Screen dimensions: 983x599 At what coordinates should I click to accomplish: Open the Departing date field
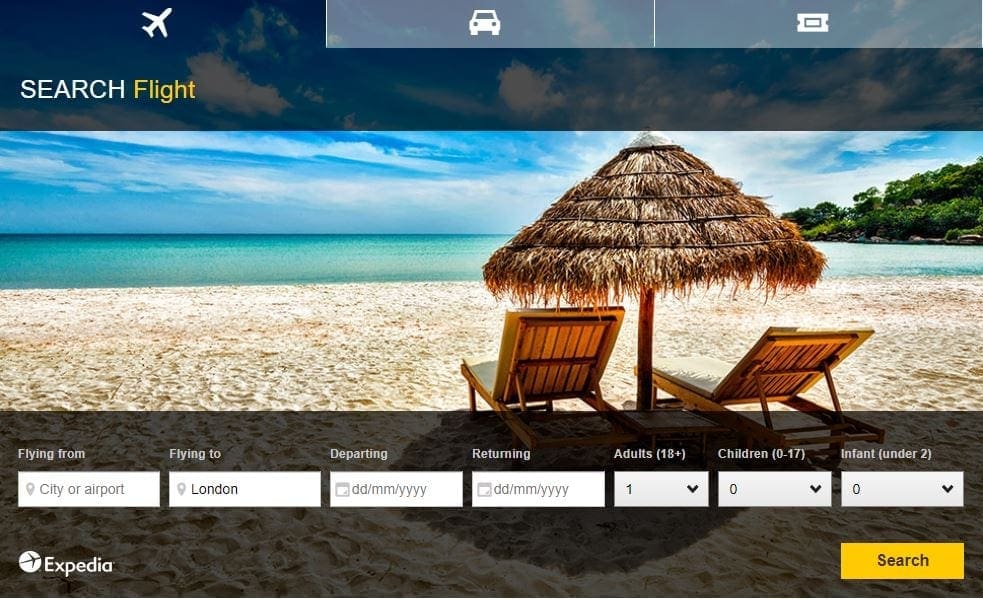point(396,489)
